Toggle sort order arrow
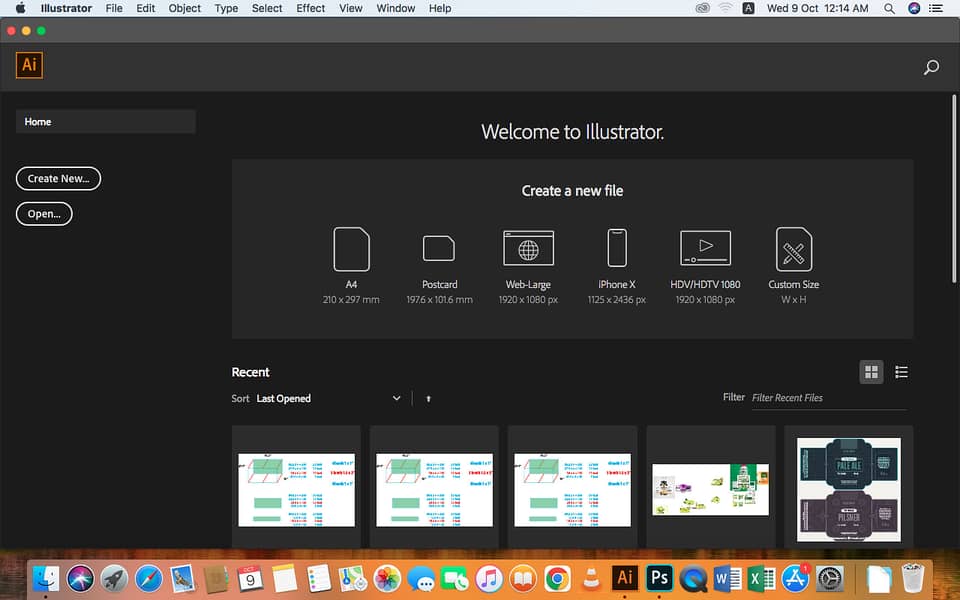The height and width of the screenshot is (600, 960). [429, 398]
